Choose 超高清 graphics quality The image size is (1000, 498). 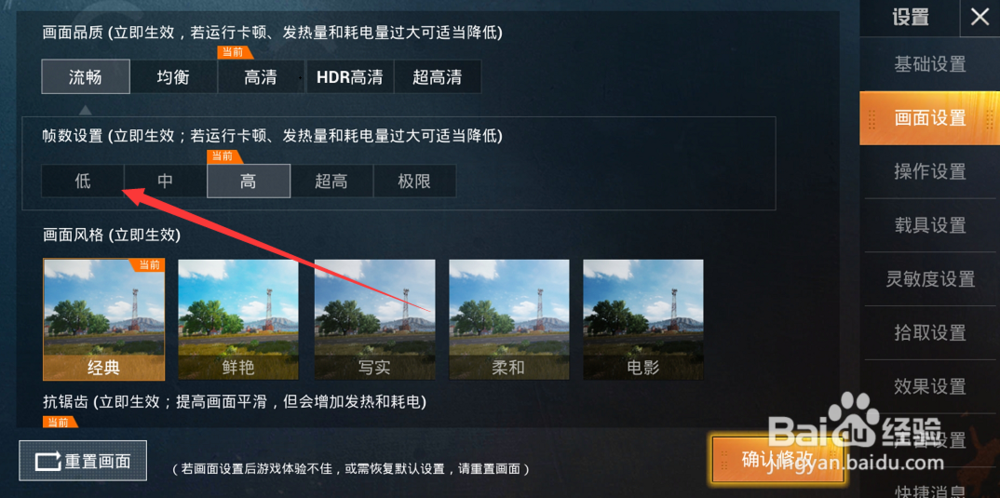[x=438, y=77]
